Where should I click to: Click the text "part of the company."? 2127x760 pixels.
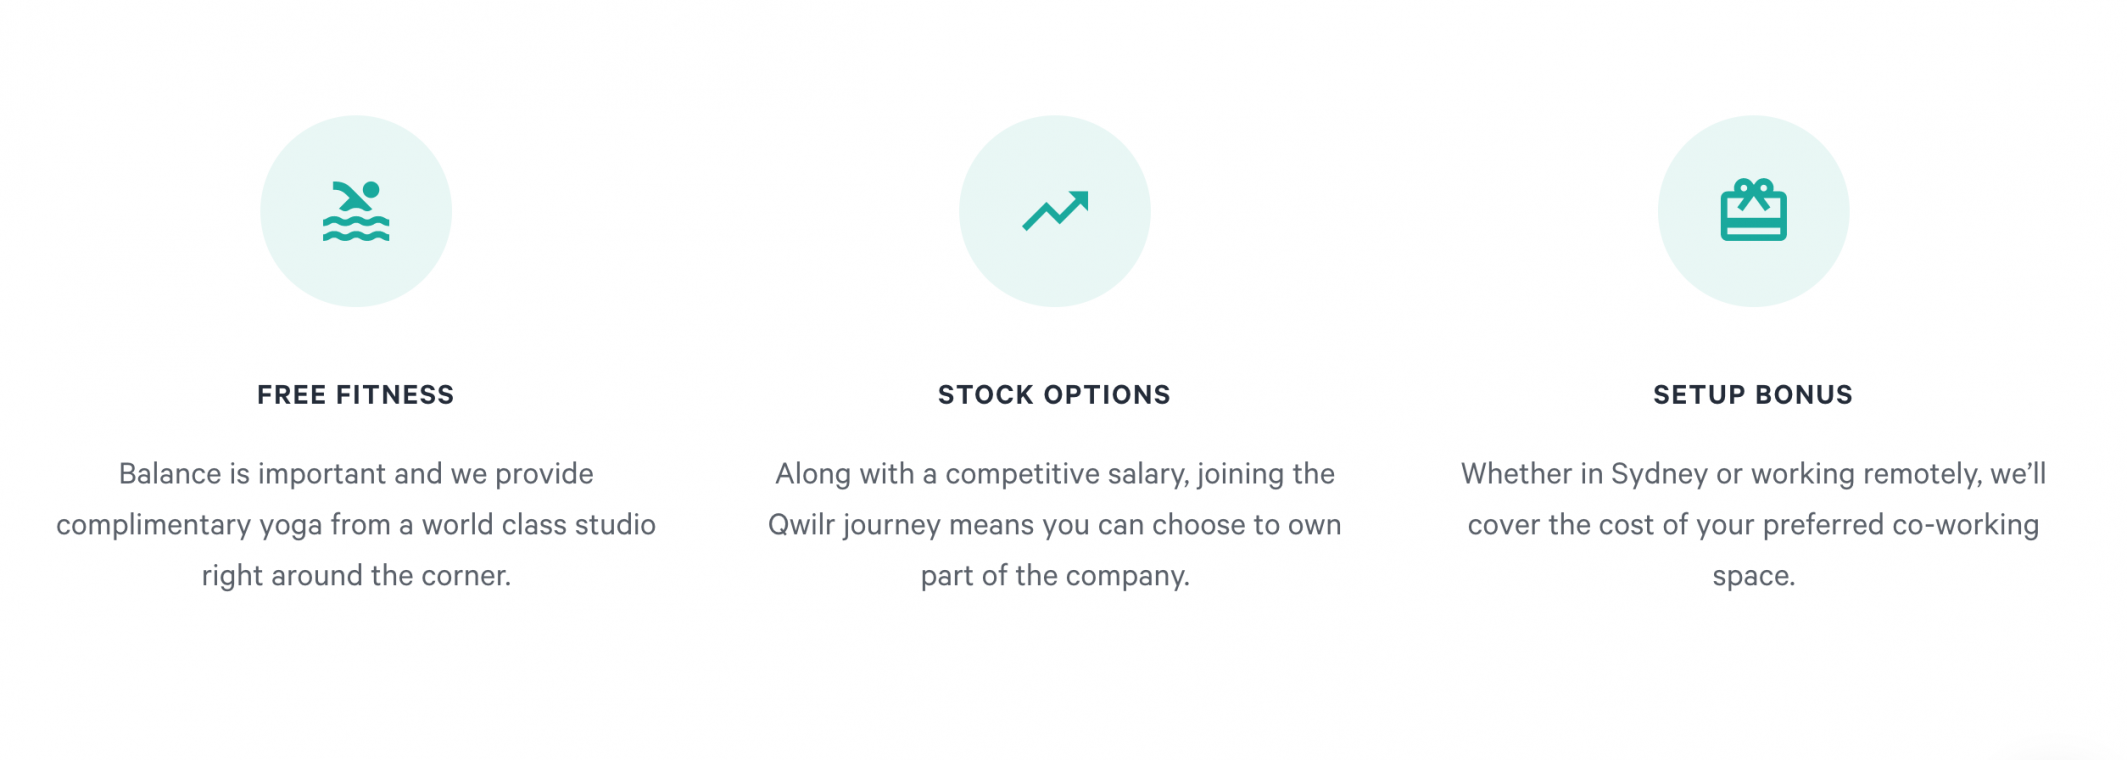pyautogui.click(x=1055, y=576)
